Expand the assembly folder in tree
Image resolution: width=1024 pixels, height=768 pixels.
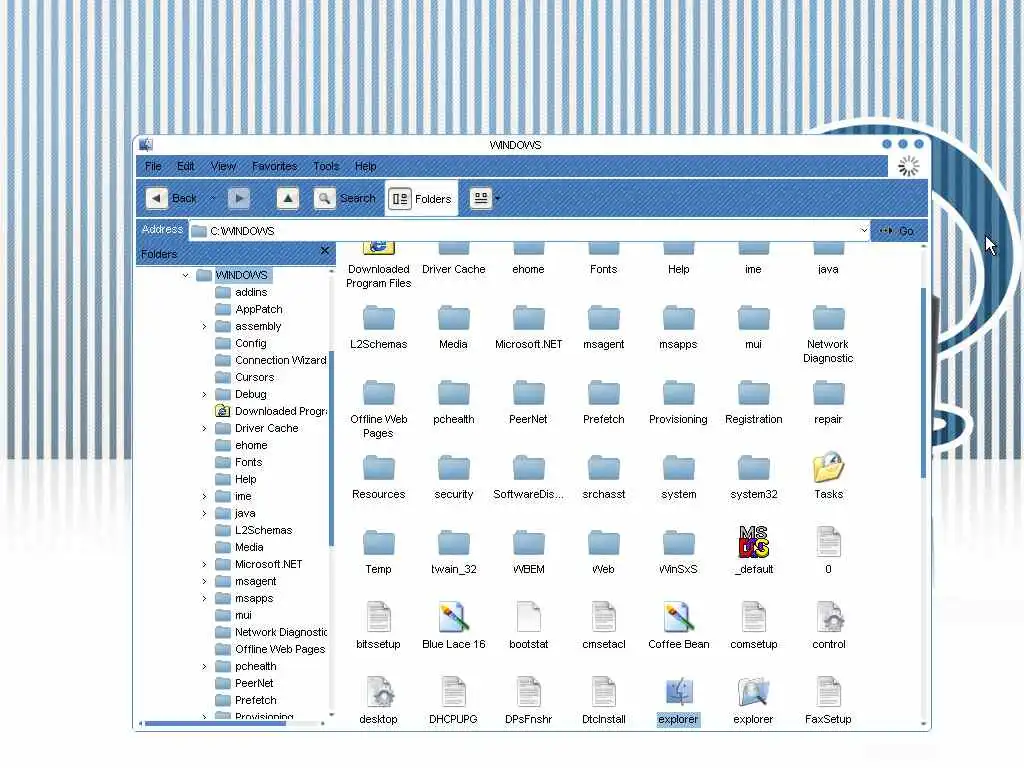pos(204,326)
